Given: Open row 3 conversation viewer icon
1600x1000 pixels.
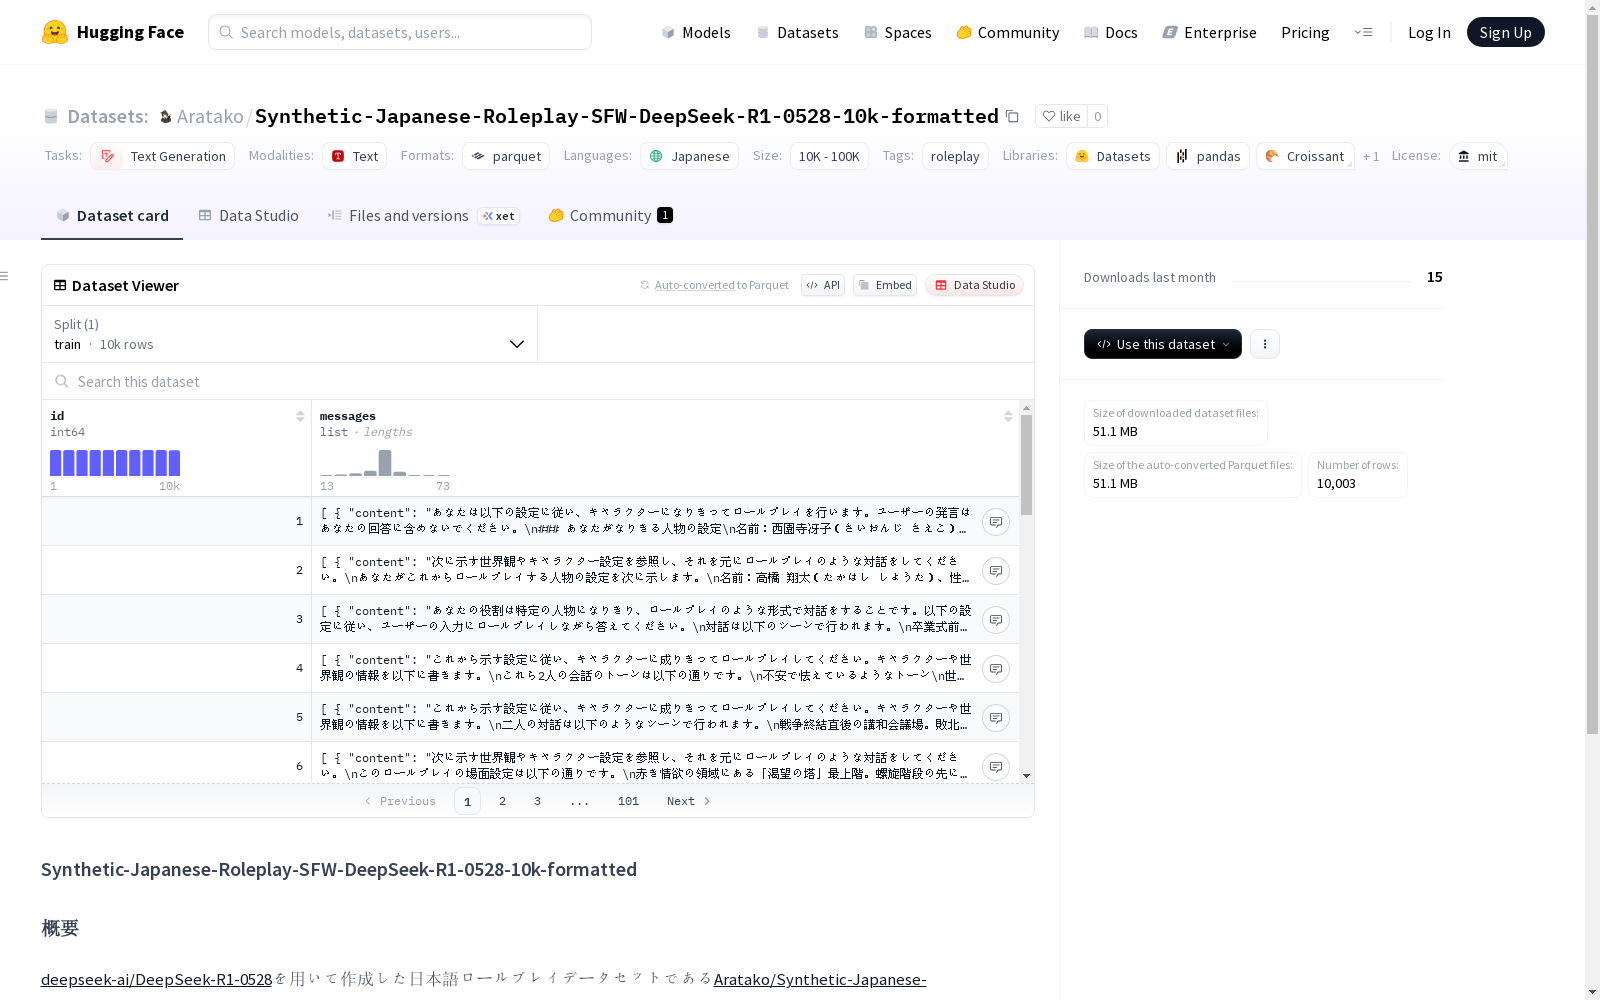Looking at the screenshot, I should click(x=996, y=620).
